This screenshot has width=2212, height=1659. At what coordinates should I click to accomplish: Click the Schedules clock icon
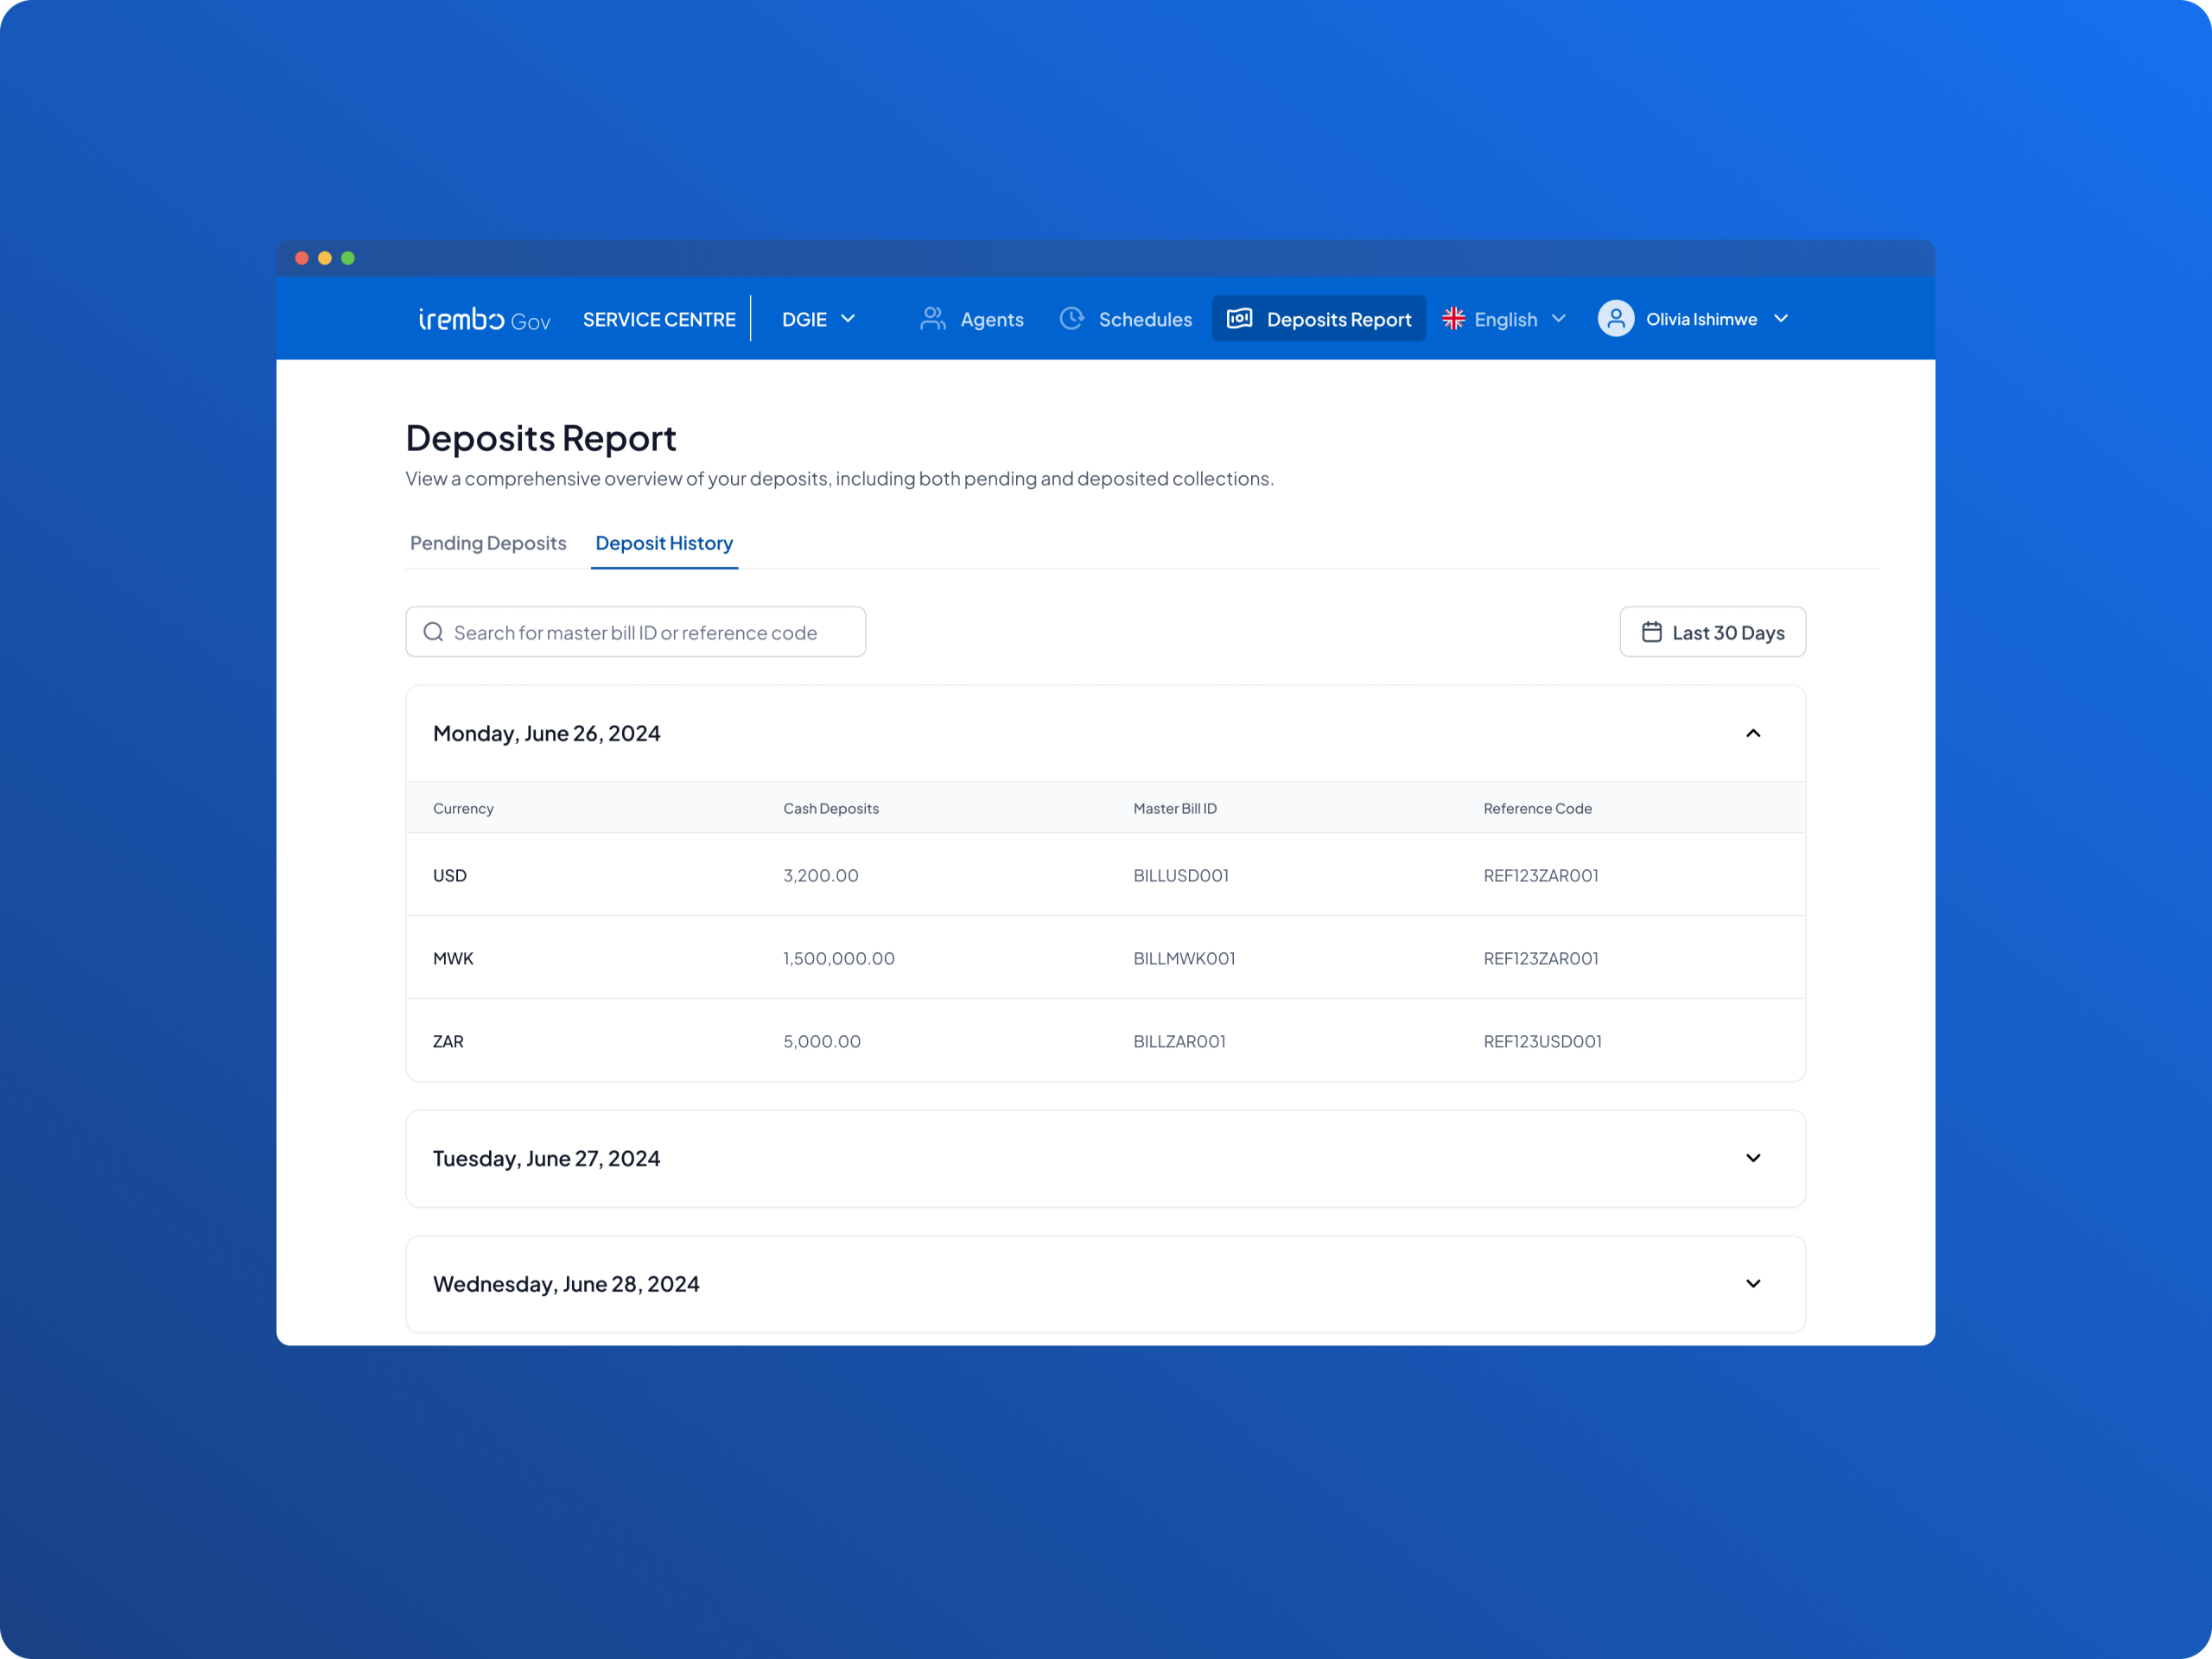(x=1071, y=319)
